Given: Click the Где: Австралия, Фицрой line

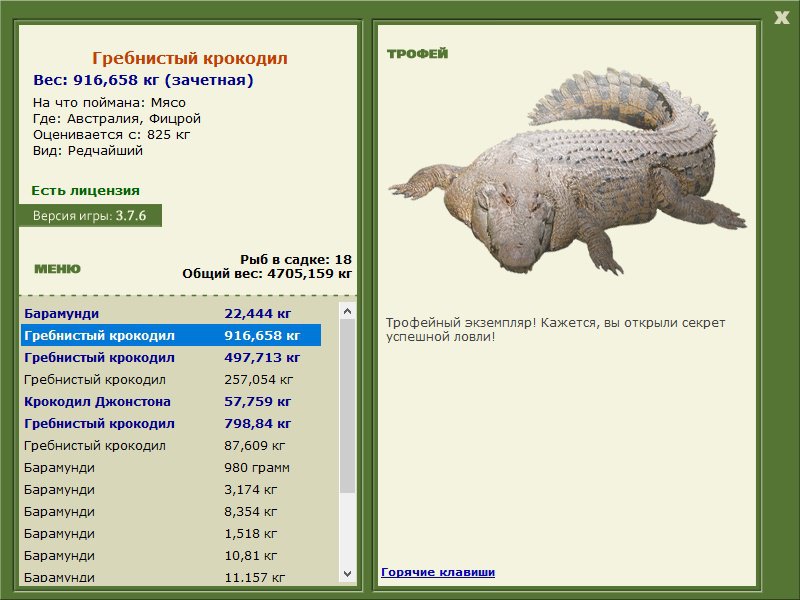Looking at the screenshot, I should (x=117, y=119).
